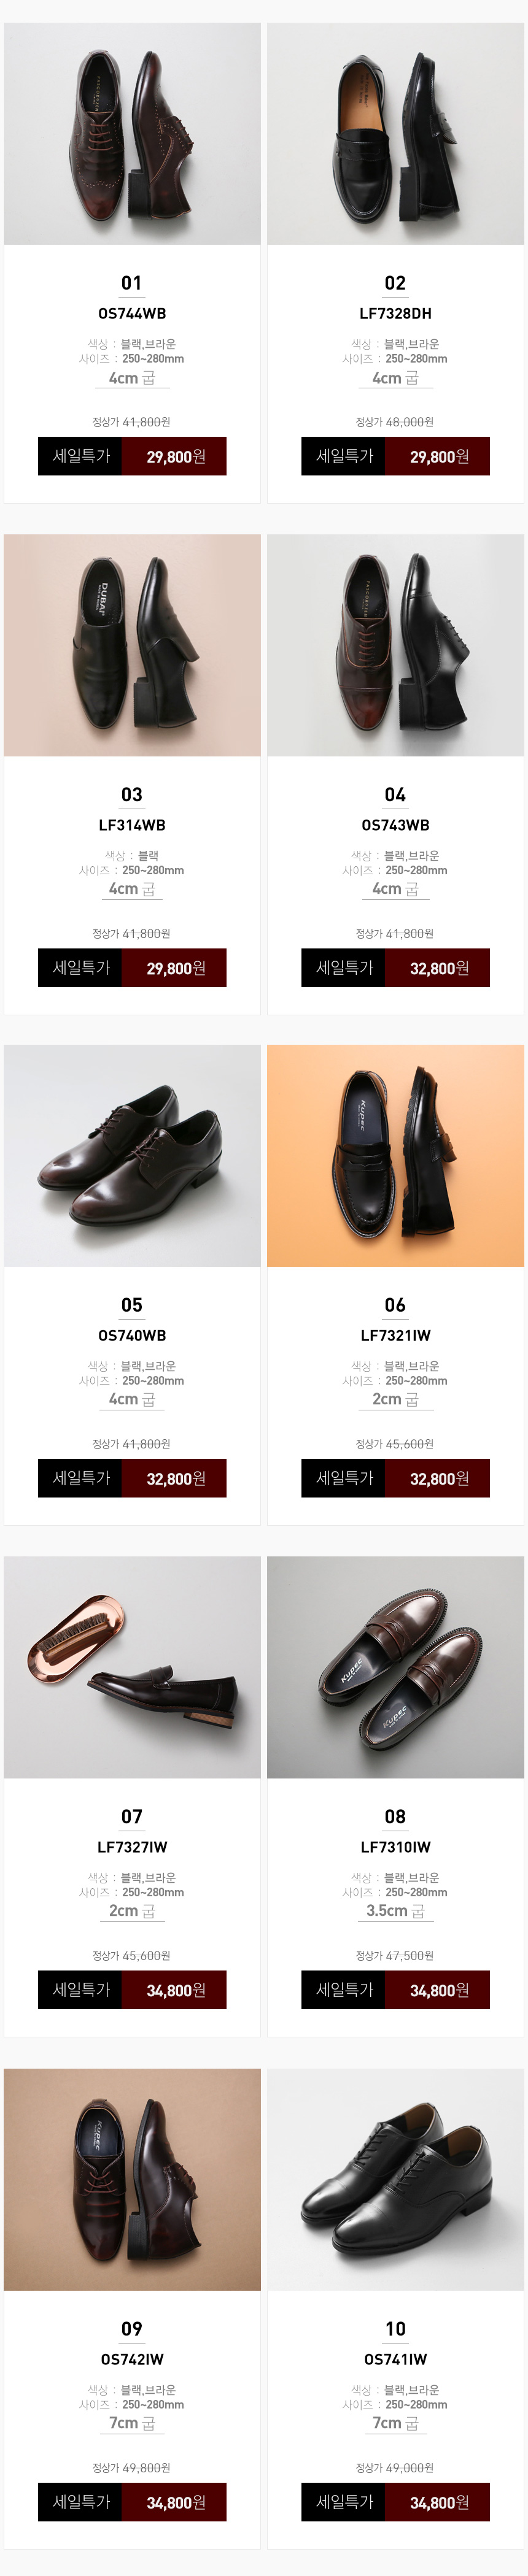
Task: Click the LF7328DH black loafer image
Action: click(x=395, y=134)
